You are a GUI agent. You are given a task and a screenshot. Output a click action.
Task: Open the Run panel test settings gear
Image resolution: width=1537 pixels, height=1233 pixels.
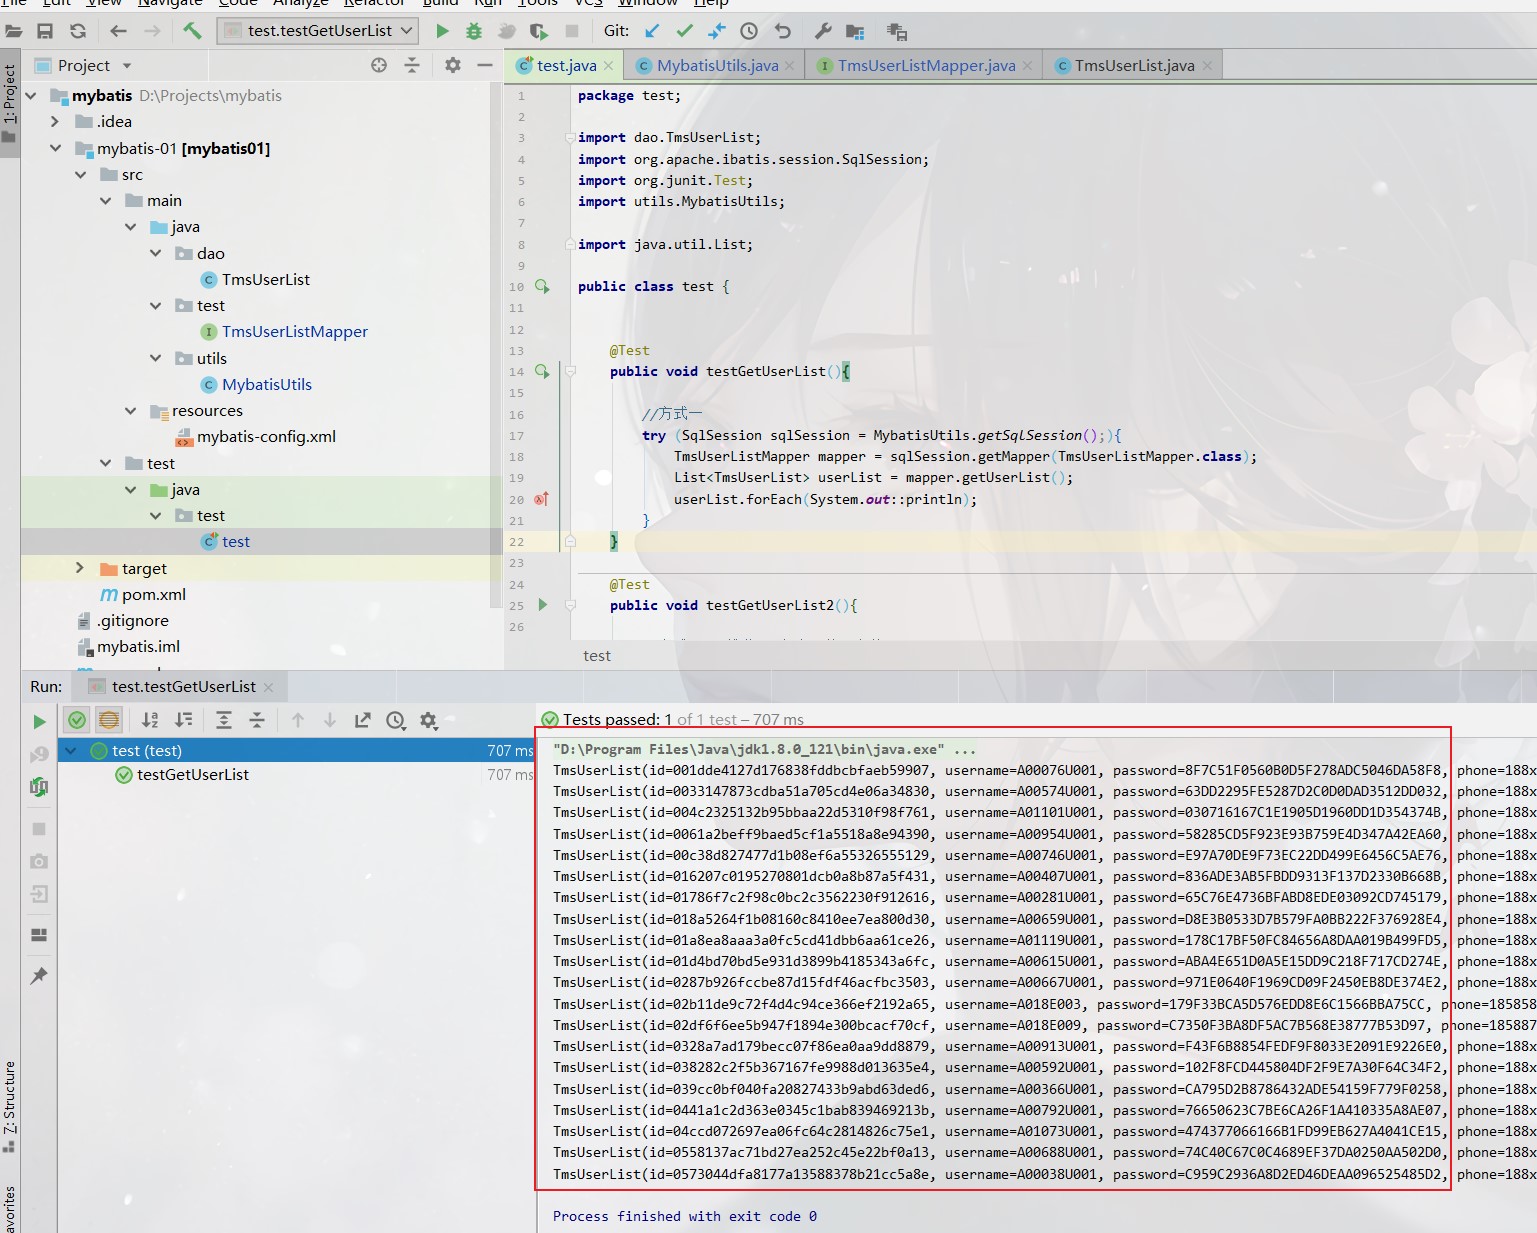coord(429,720)
